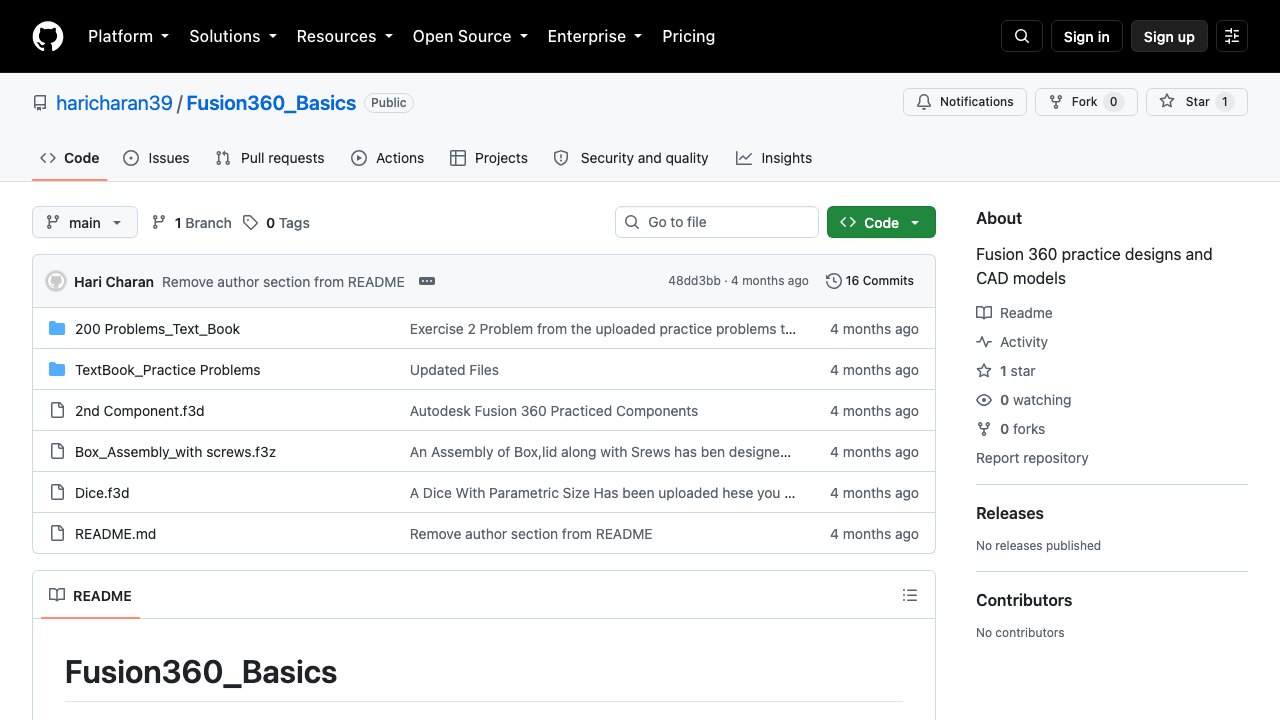Image resolution: width=1280 pixels, height=720 pixels.
Task: Click the TextBook_Practice Problems folder icon
Action: [57, 370]
